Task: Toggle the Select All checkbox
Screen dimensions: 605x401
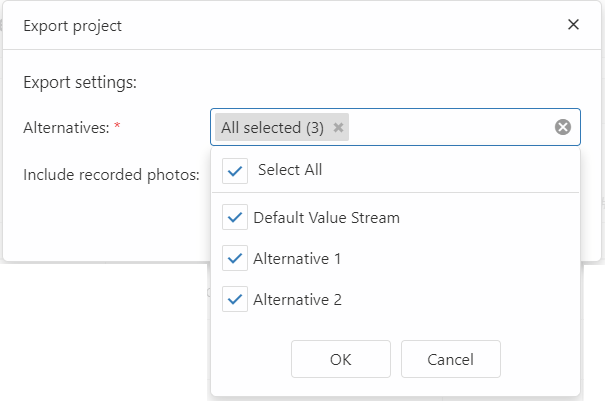Action: pos(236,171)
